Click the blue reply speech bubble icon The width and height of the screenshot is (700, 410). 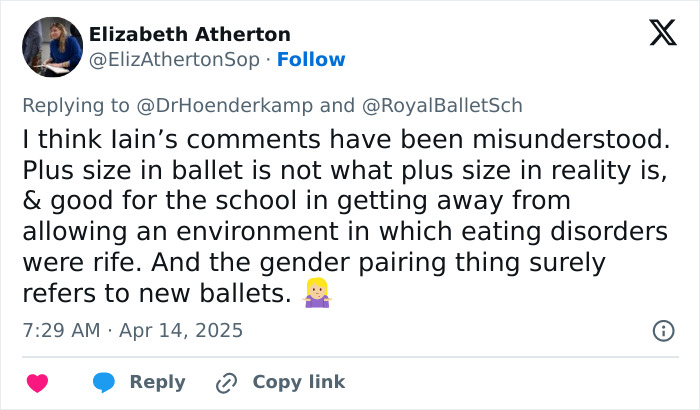(x=105, y=382)
